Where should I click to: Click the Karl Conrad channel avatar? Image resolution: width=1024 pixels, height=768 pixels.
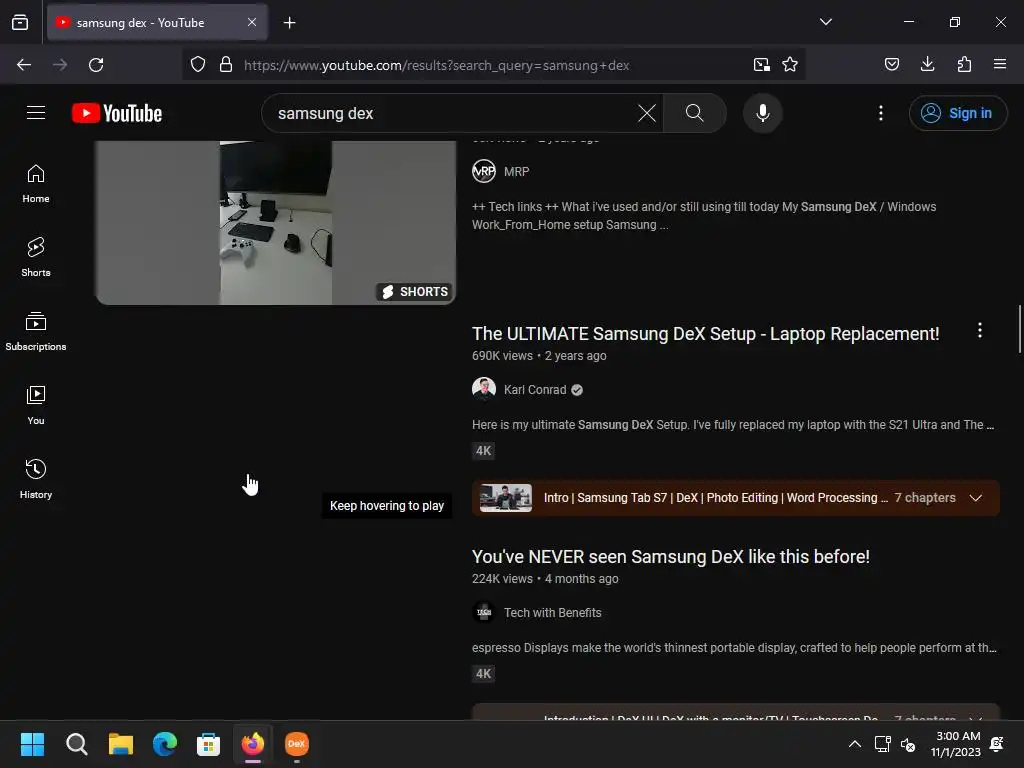484,389
